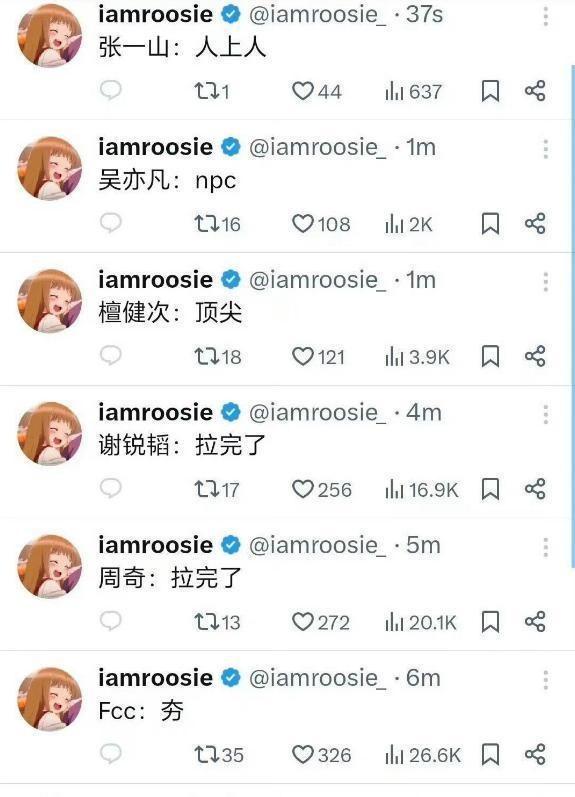
Task: Open the 檀健次：顶尖 tweet text
Action: click(x=170, y=312)
